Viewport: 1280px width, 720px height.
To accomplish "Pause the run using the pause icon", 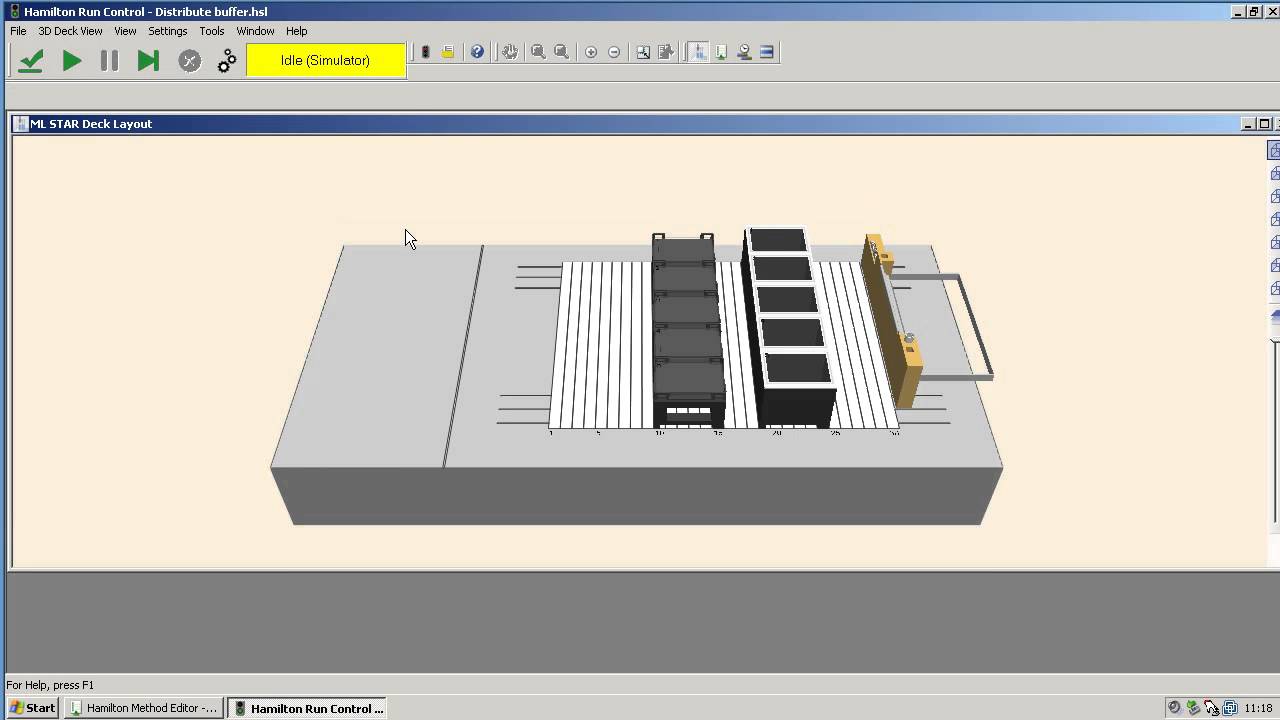I will click(x=109, y=61).
